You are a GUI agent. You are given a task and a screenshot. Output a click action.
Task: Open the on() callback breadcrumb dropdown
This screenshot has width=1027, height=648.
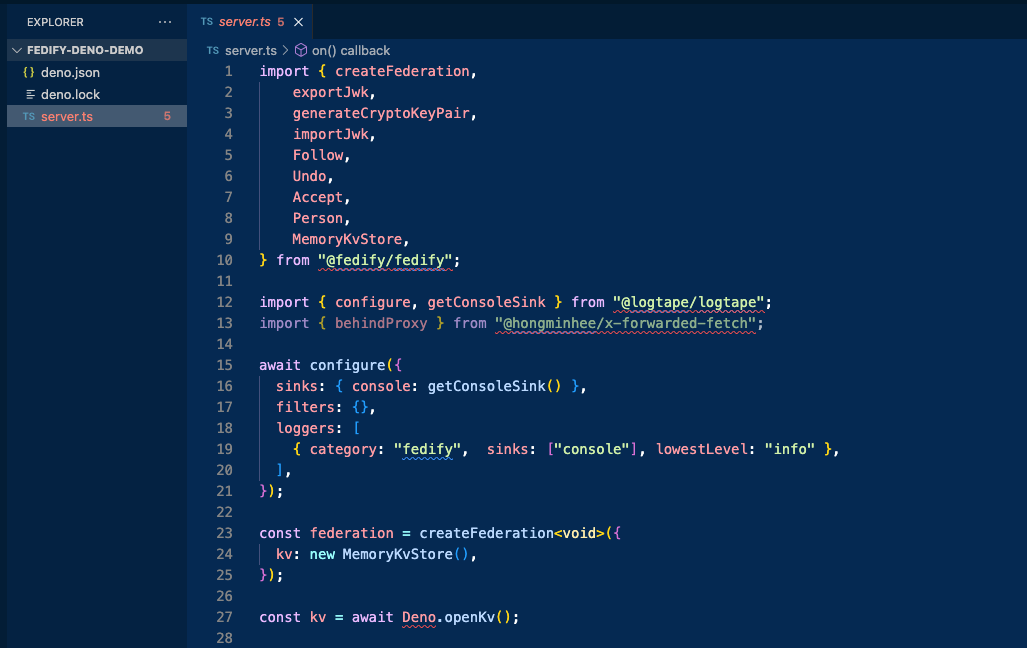tap(350, 50)
